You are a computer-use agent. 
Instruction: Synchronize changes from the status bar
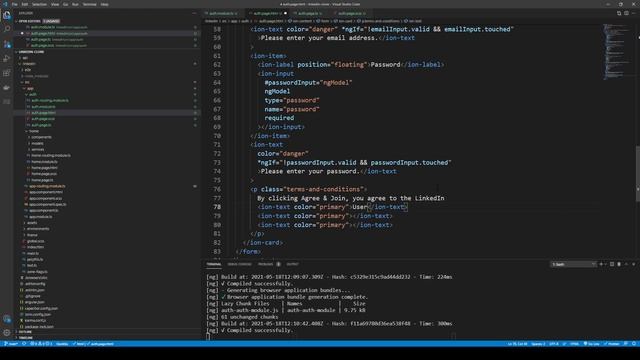(x=24, y=344)
